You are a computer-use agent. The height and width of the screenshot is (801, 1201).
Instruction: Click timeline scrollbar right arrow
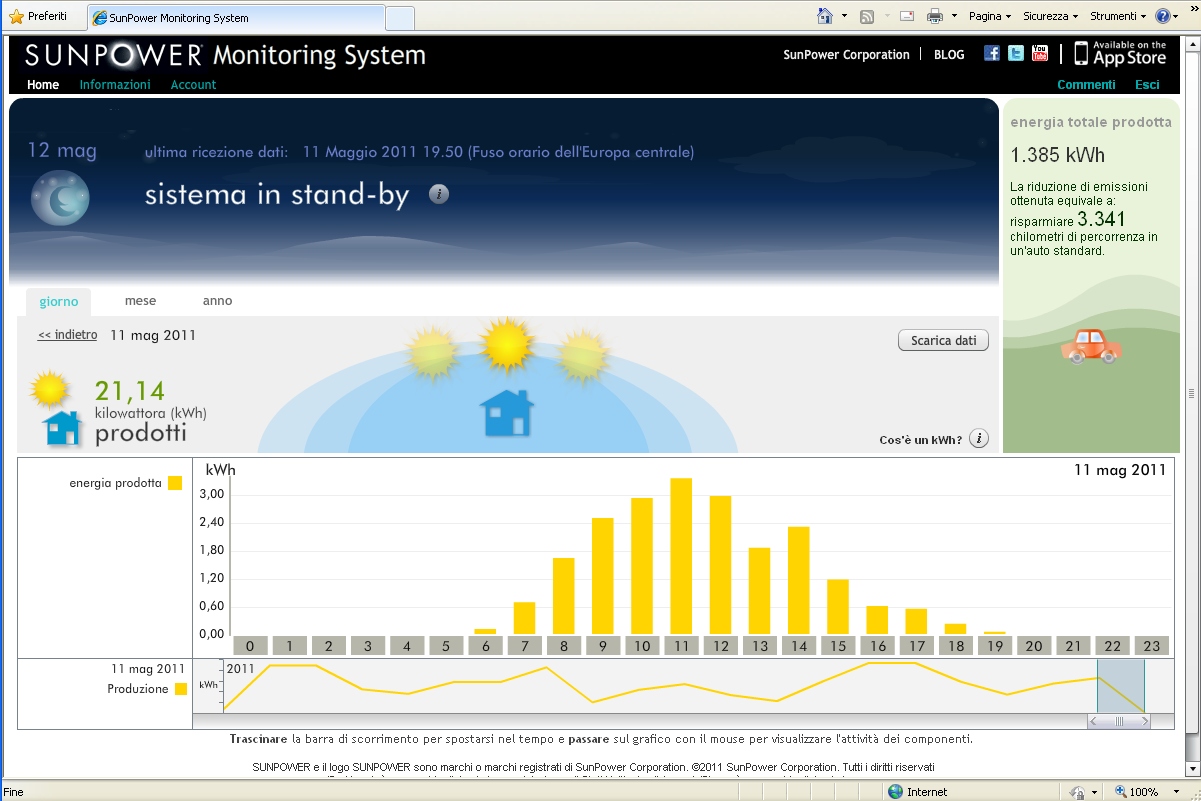(1145, 721)
